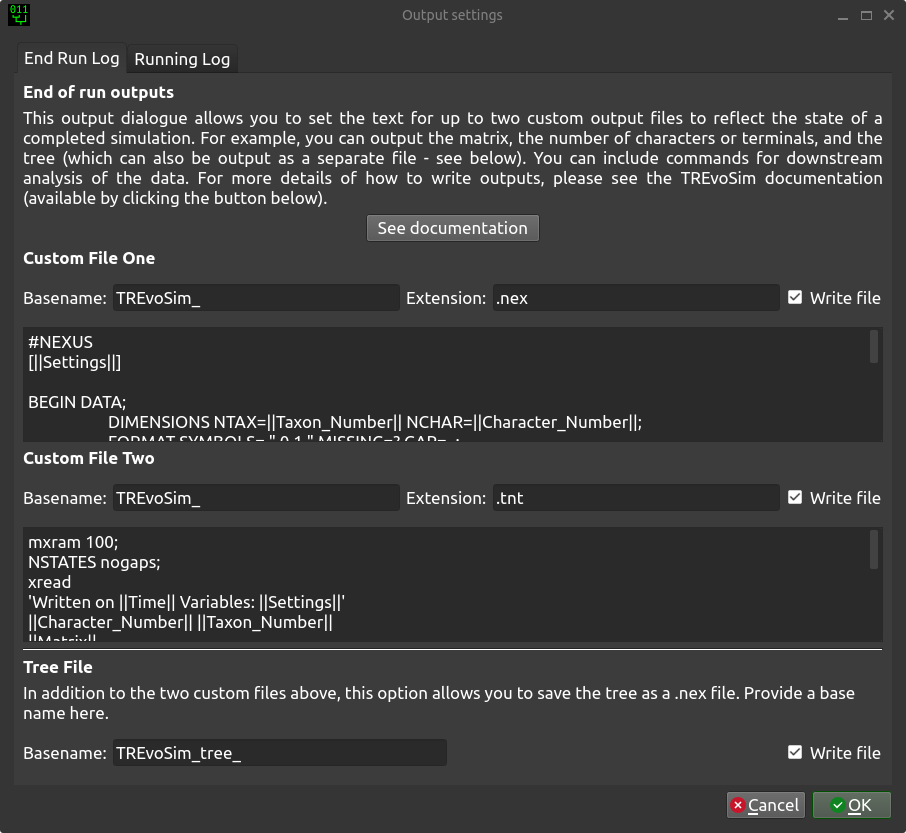Viewport: 906px width, 833px height.
Task: Click Custom File Two Basename field
Action: pyautogui.click(x=256, y=498)
